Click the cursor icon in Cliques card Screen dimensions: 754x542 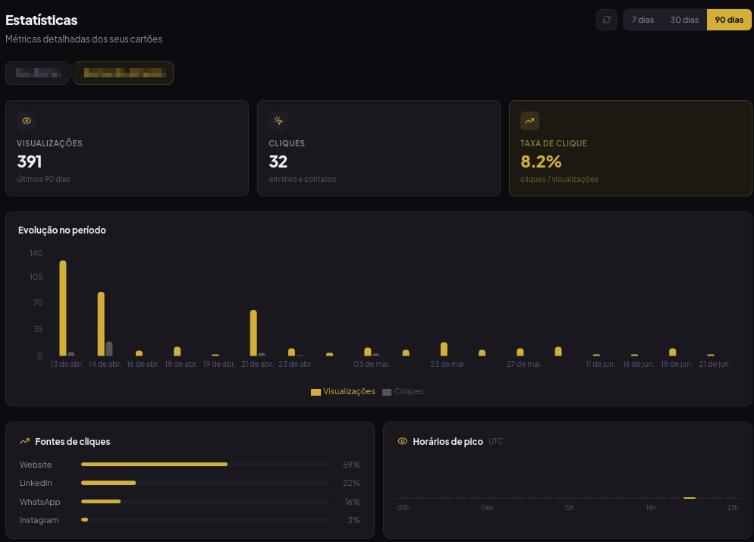278,121
